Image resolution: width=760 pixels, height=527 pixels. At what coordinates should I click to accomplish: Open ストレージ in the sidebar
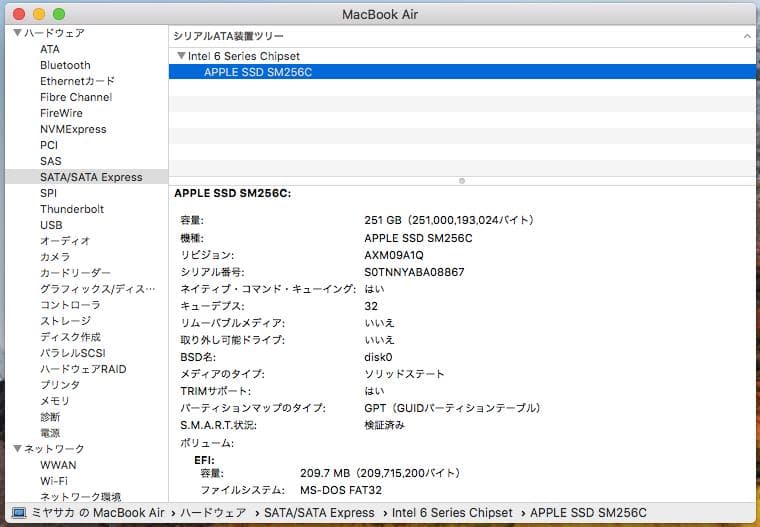coord(65,321)
